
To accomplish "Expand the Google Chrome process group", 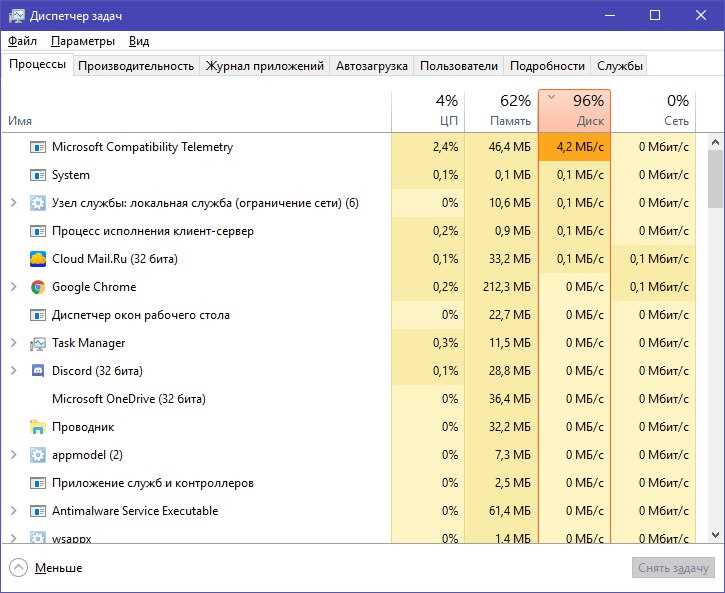I will [x=13, y=287].
